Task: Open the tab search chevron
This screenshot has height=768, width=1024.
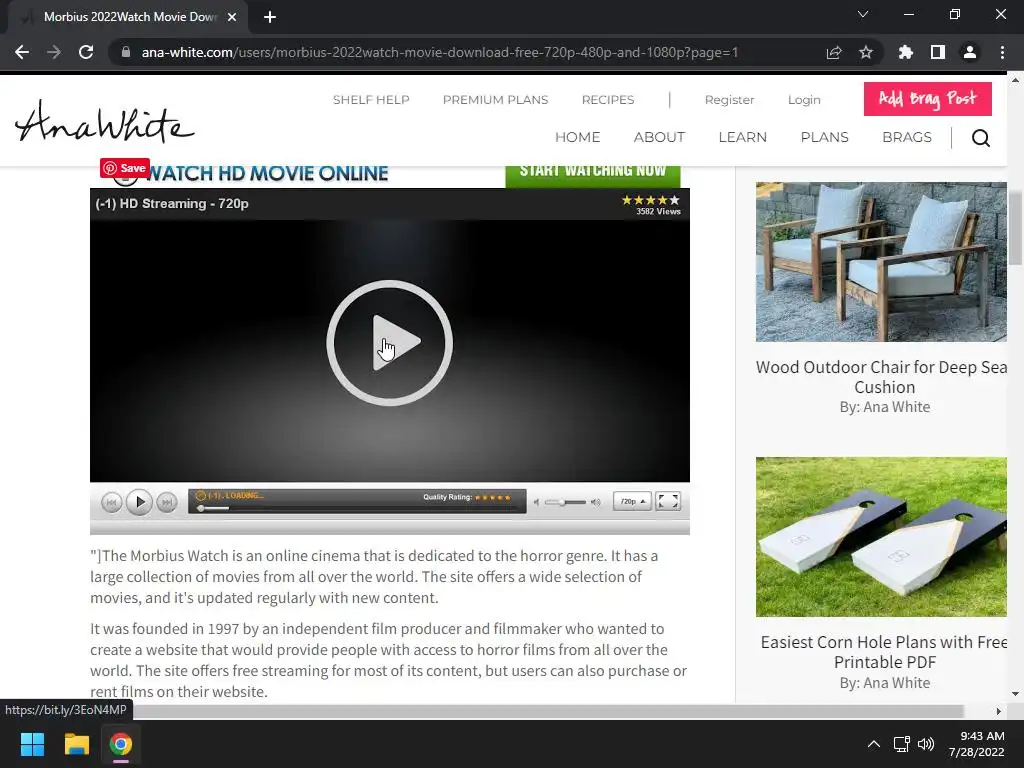Action: tap(863, 14)
